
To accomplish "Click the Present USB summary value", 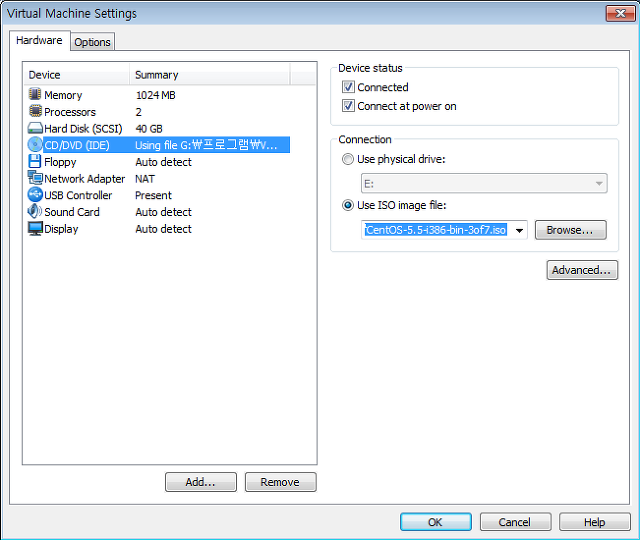I will 153,195.
